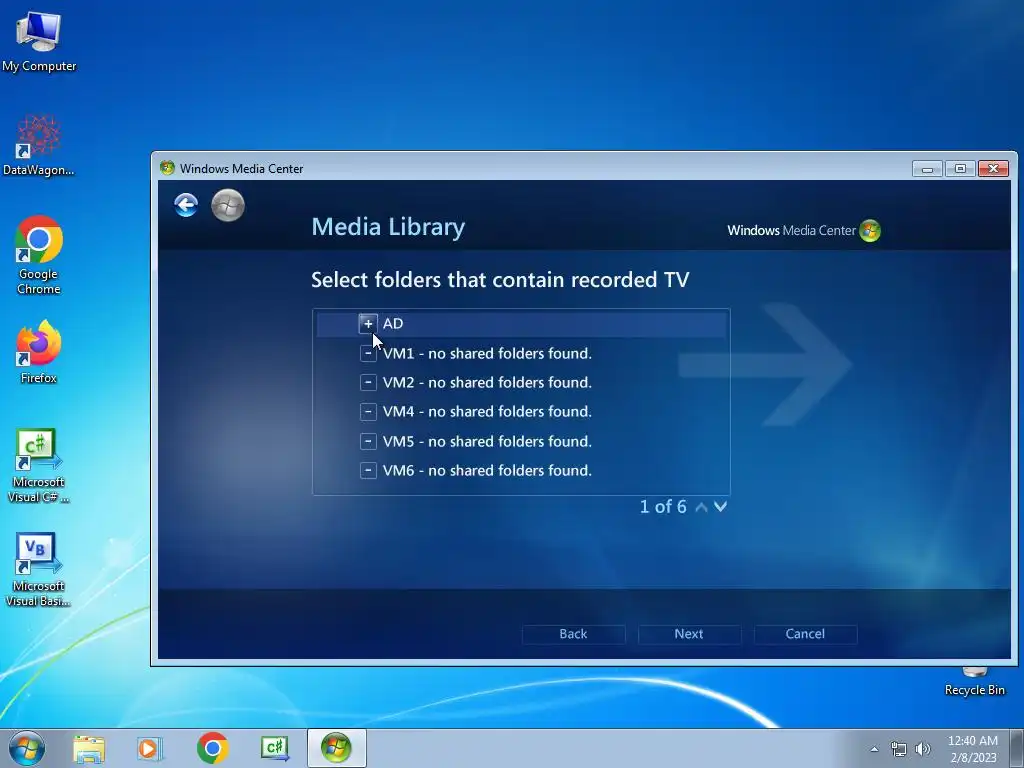Expand the AD folder node
Image resolution: width=1024 pixels, height=768 pixels.
[368, 323]
